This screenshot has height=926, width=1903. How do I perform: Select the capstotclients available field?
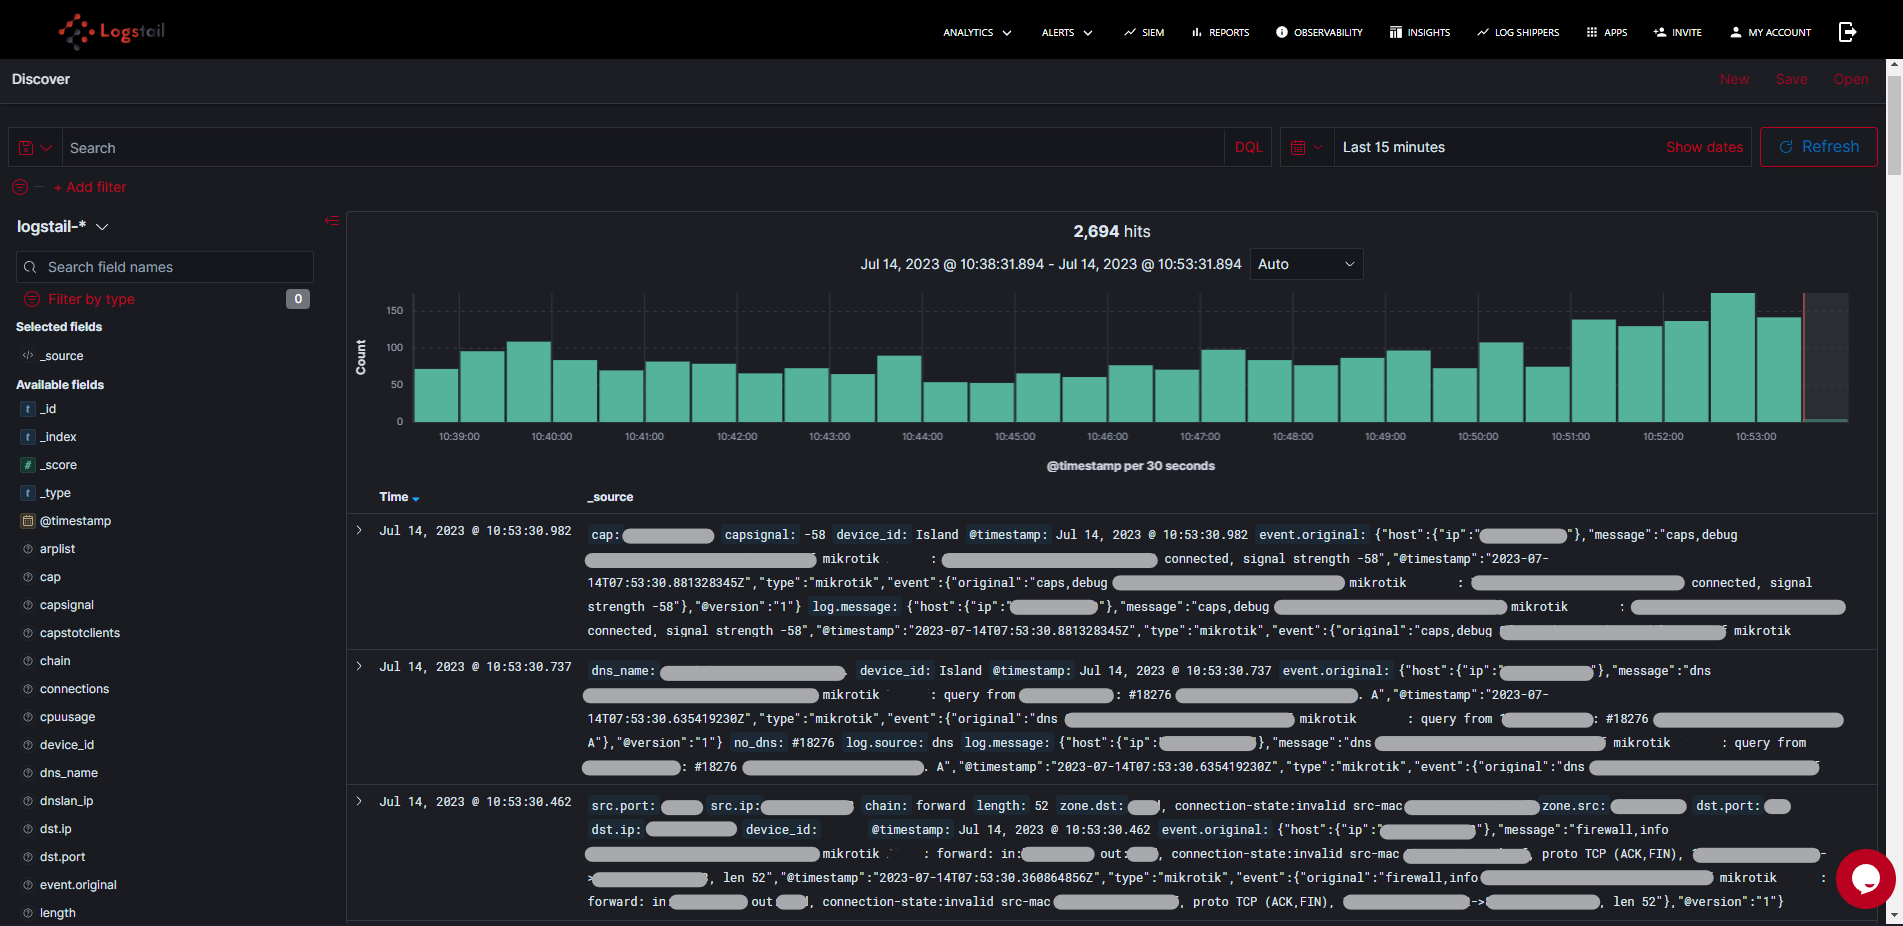click(80, 633)
